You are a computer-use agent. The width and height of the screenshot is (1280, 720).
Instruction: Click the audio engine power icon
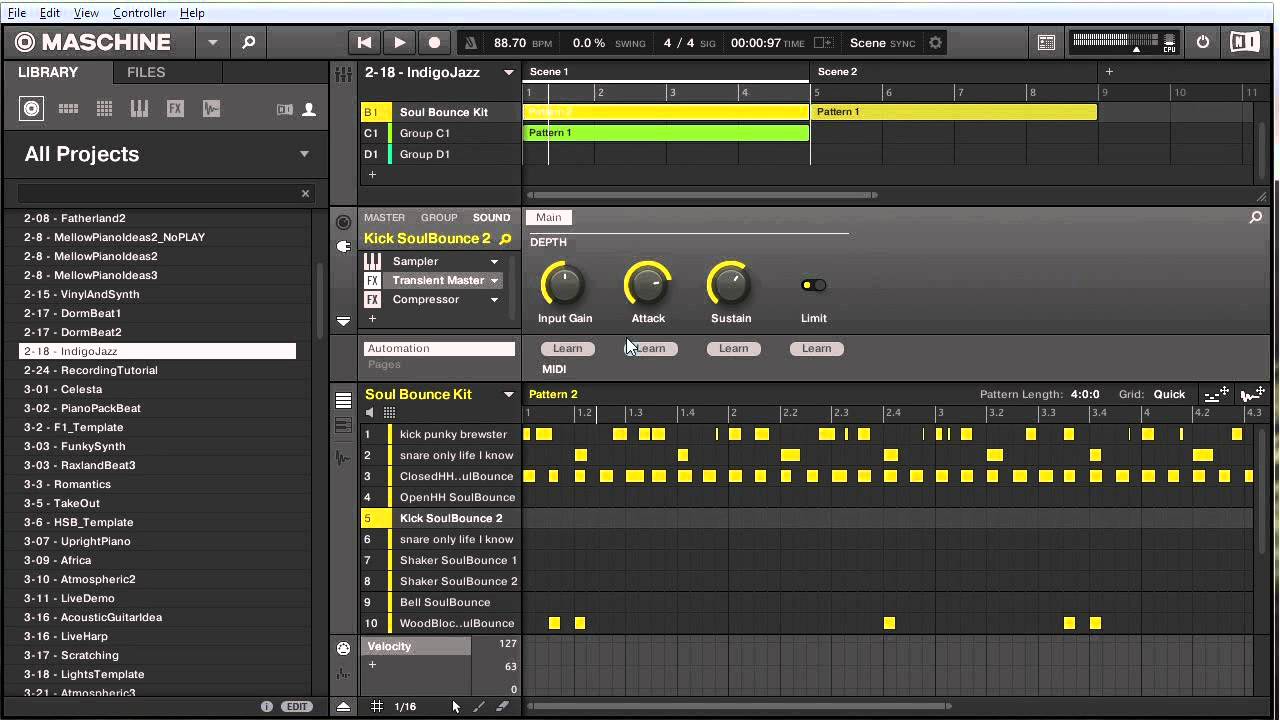click(x=1203, y=42)
